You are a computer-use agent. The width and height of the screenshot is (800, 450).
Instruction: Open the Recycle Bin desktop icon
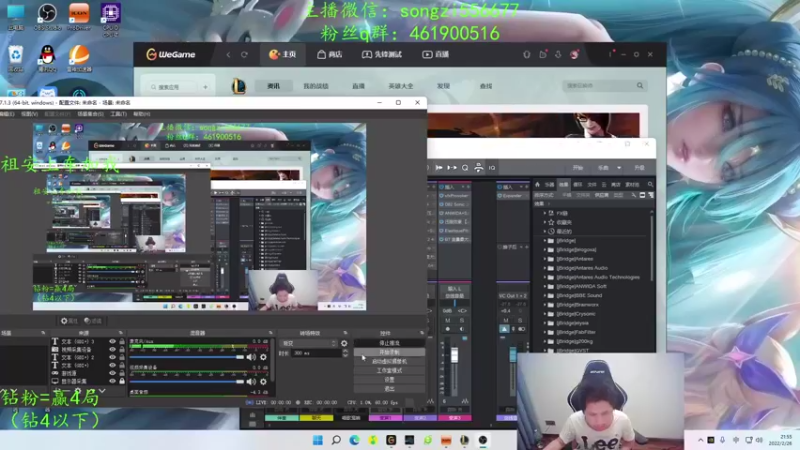point(16,57)
